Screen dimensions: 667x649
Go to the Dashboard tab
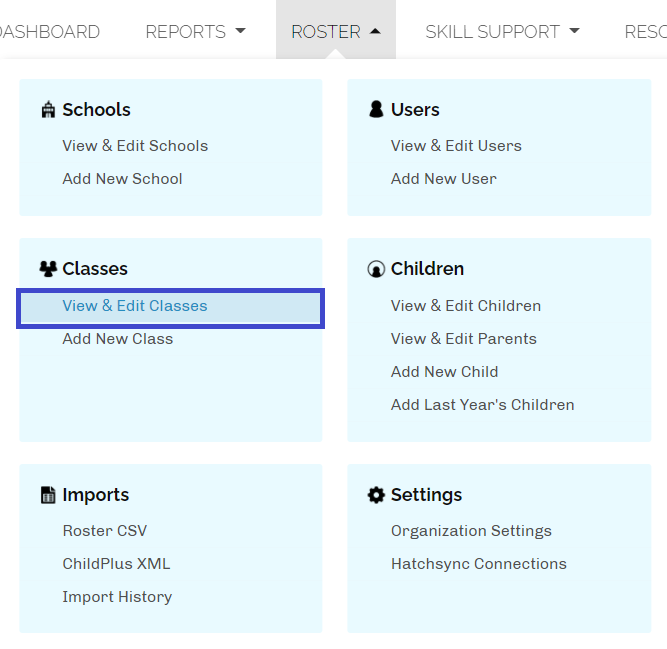[x=50, y=32]
